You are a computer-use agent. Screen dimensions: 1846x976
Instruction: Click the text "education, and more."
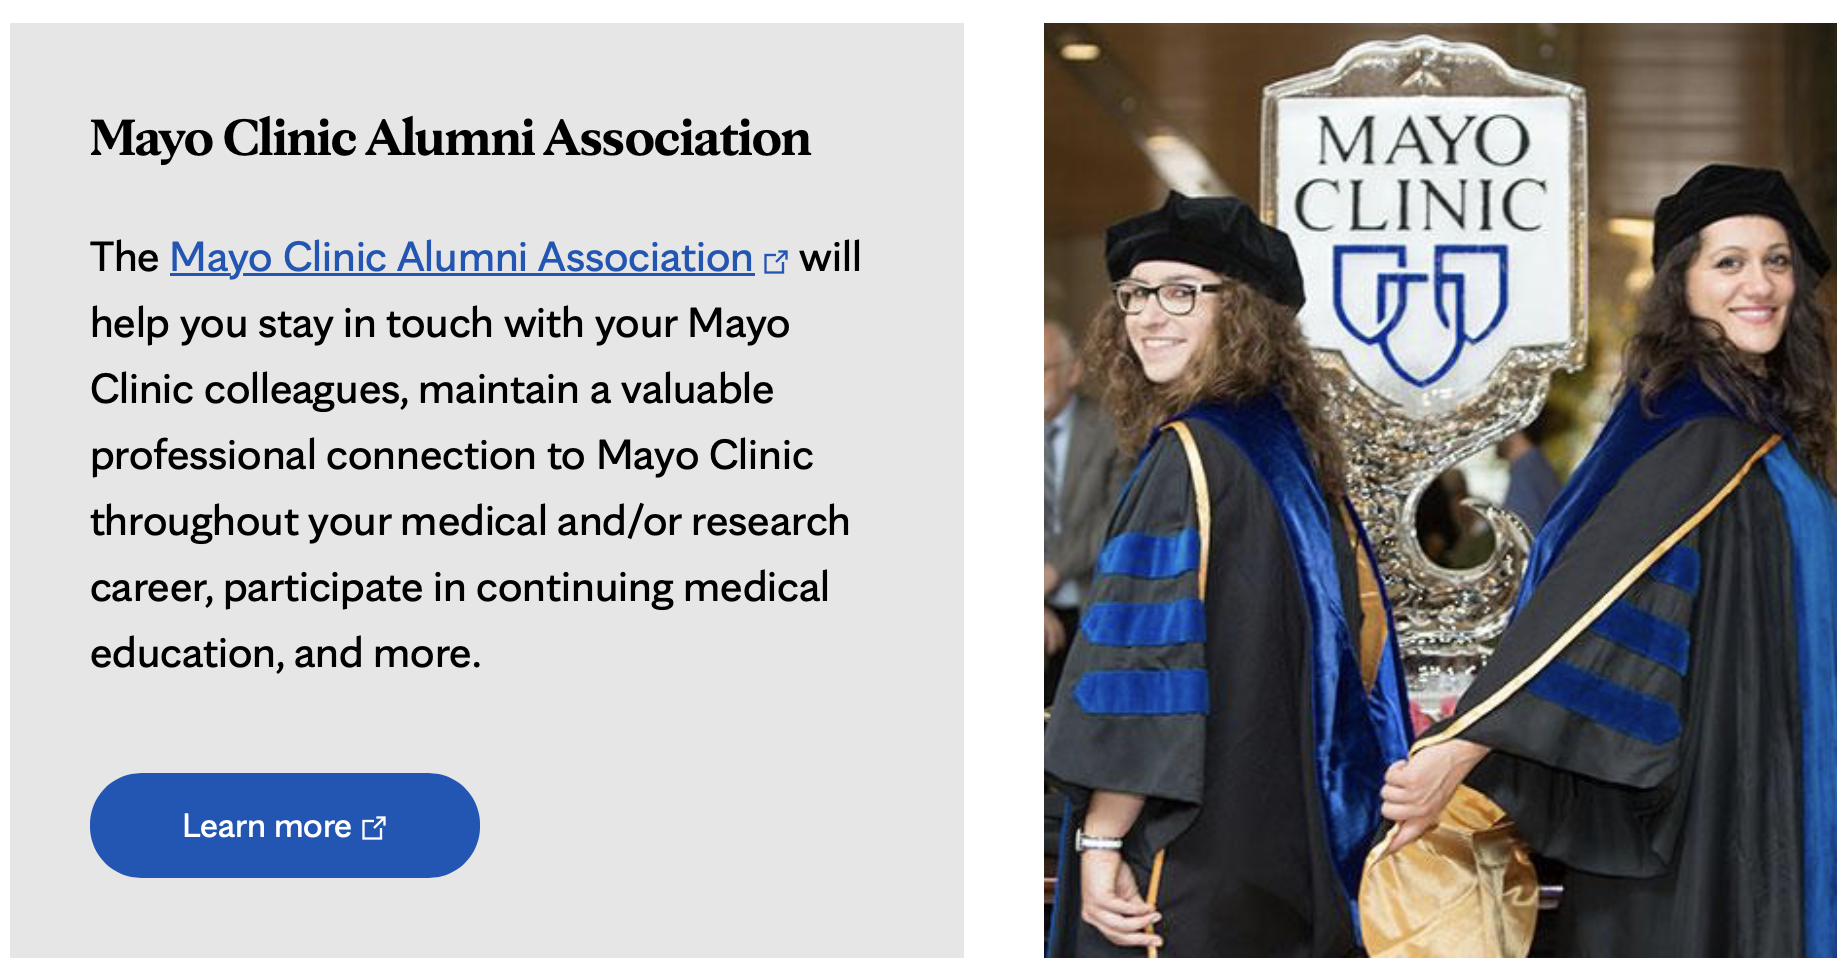[286, 654]
